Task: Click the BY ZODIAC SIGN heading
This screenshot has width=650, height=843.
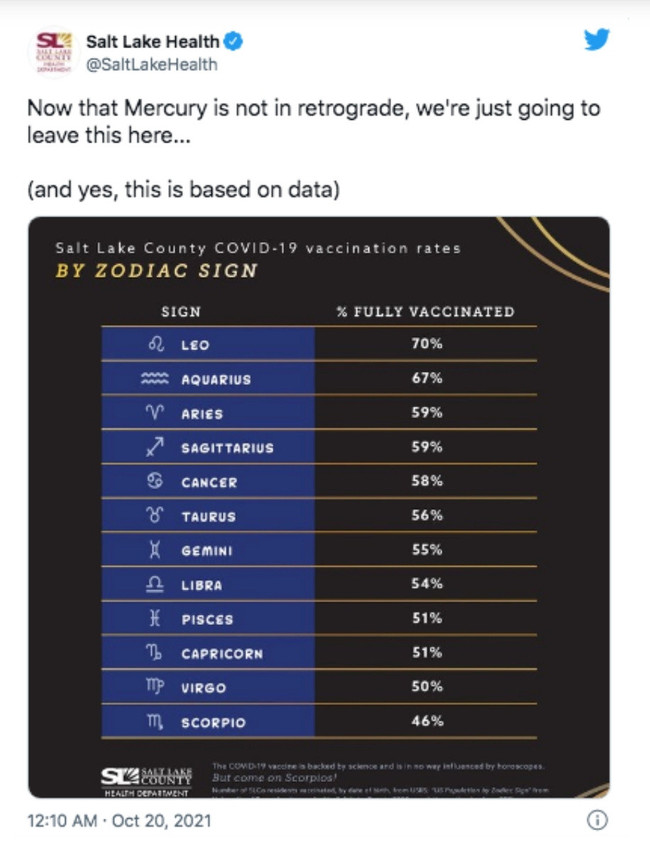Action: (x=156, y=270)
